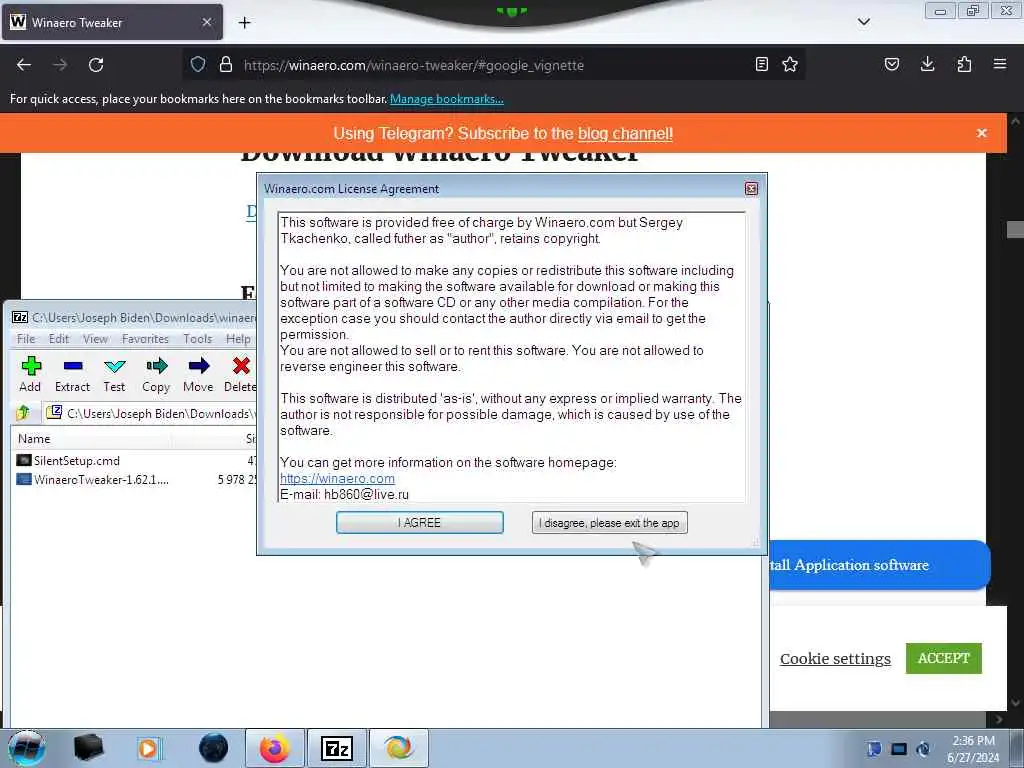This screenshot has height=768, width=1024.
Task: Open 7-Zip Help menu
Action: click(x=238, y=339)
